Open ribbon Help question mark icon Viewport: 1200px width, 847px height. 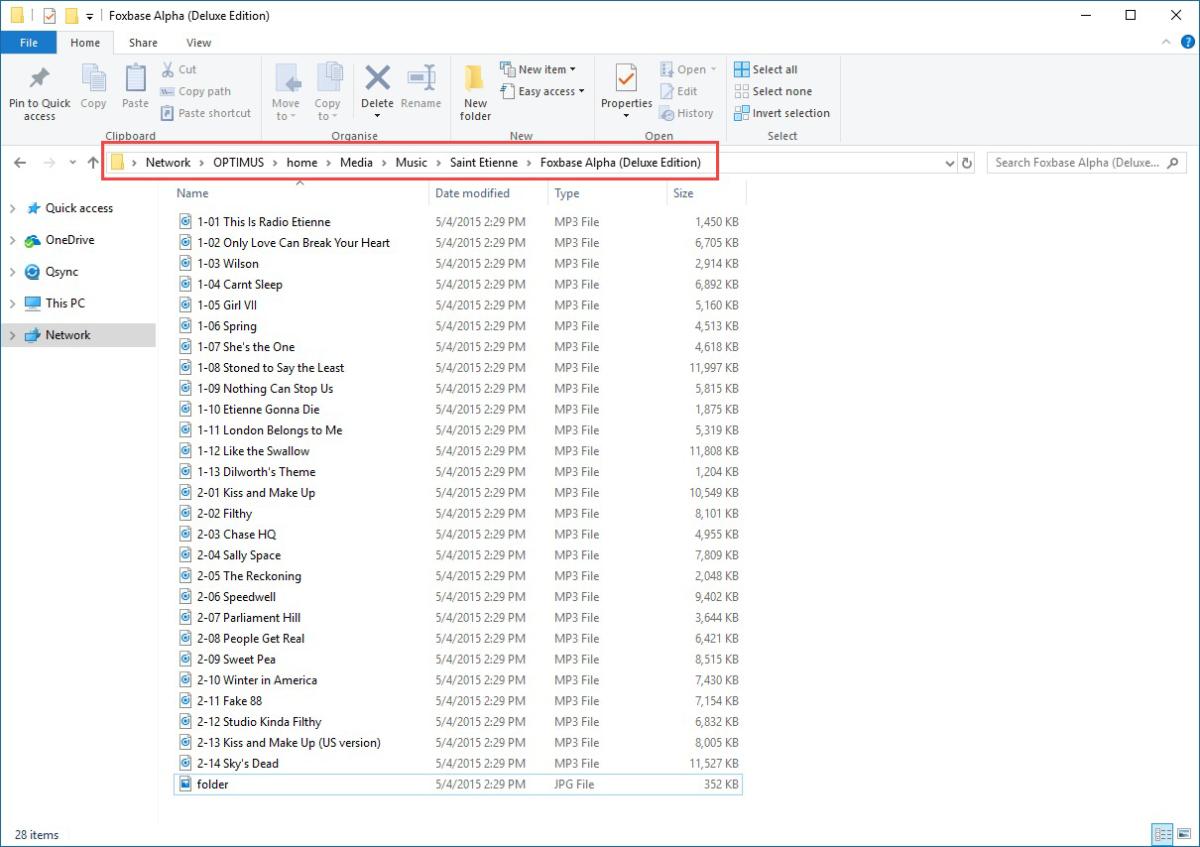point(1187,43)
